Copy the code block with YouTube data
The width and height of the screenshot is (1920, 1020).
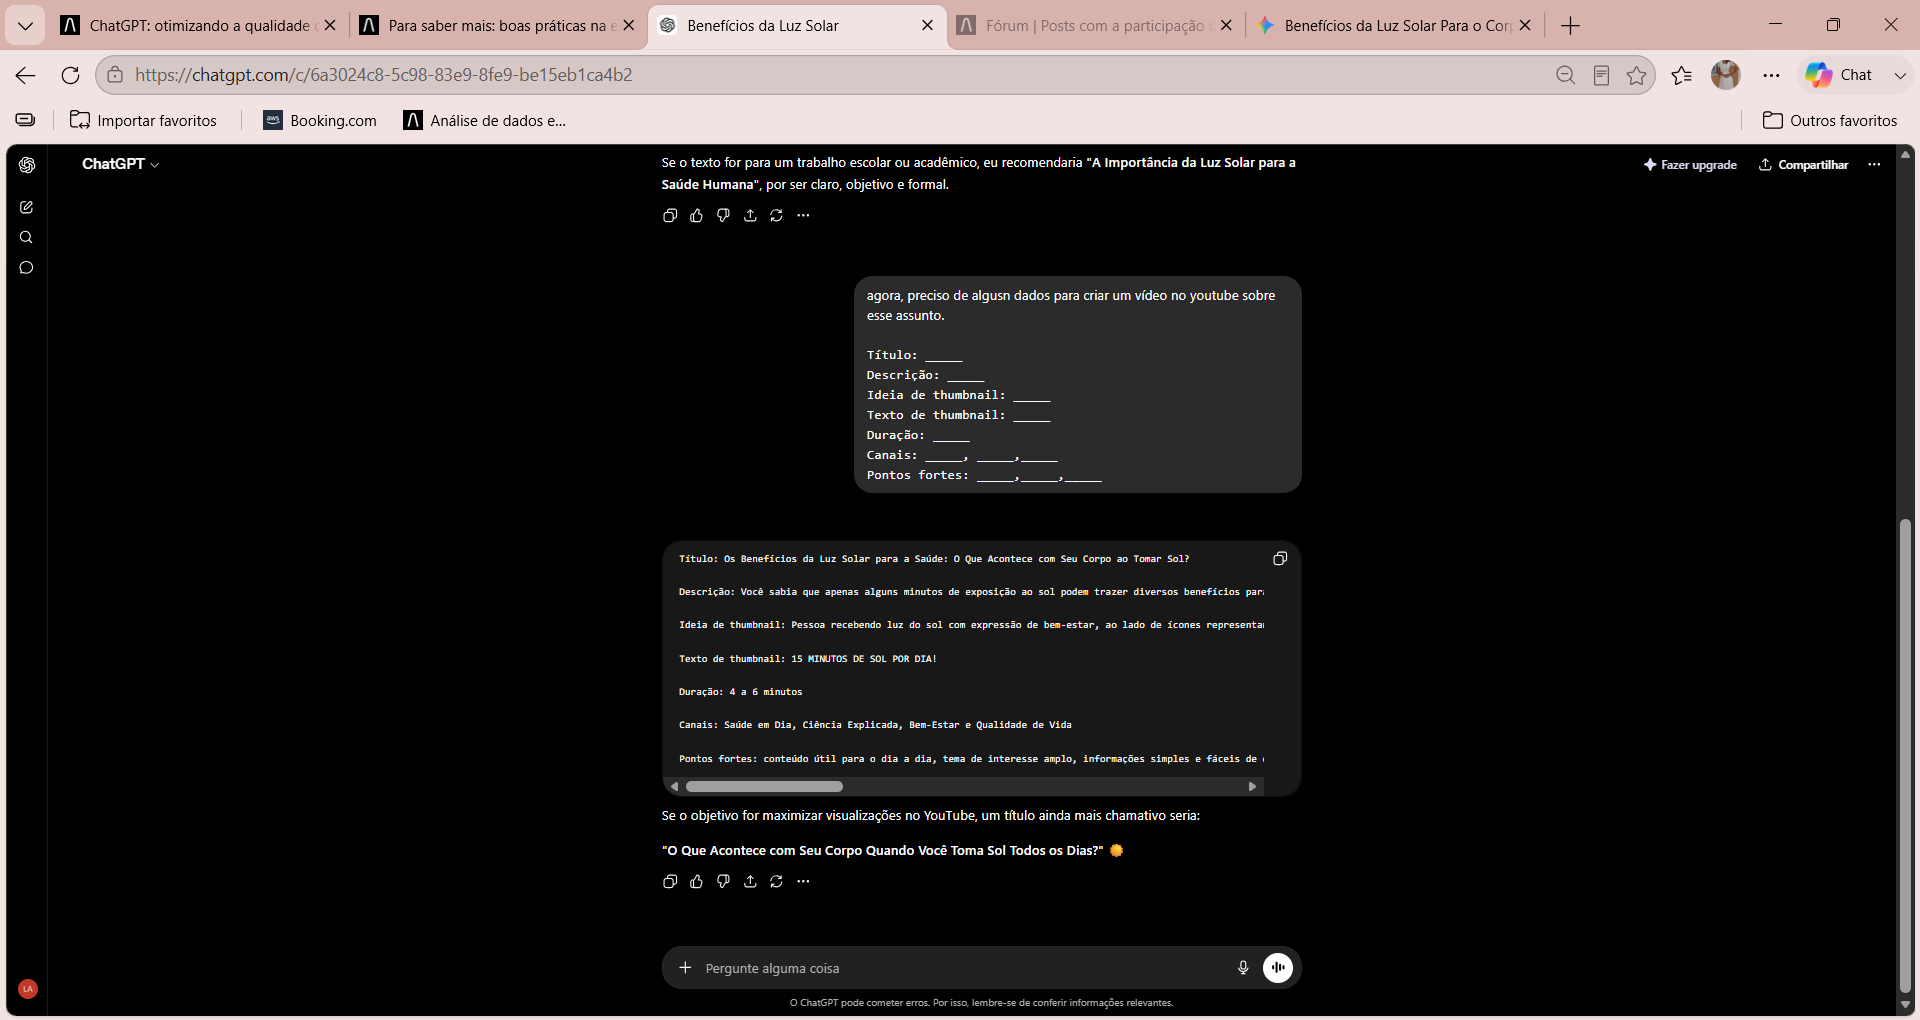[1280, 559]
